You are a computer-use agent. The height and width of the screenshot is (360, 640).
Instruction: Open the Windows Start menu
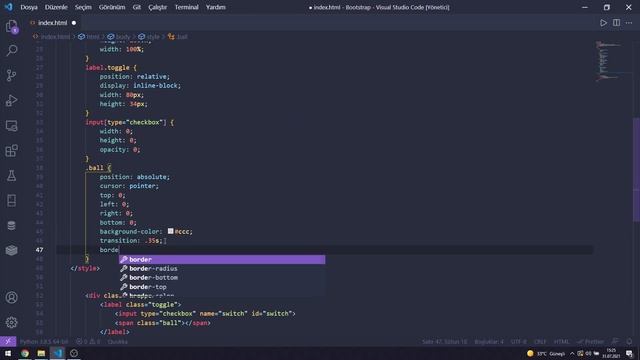[8, 353]
